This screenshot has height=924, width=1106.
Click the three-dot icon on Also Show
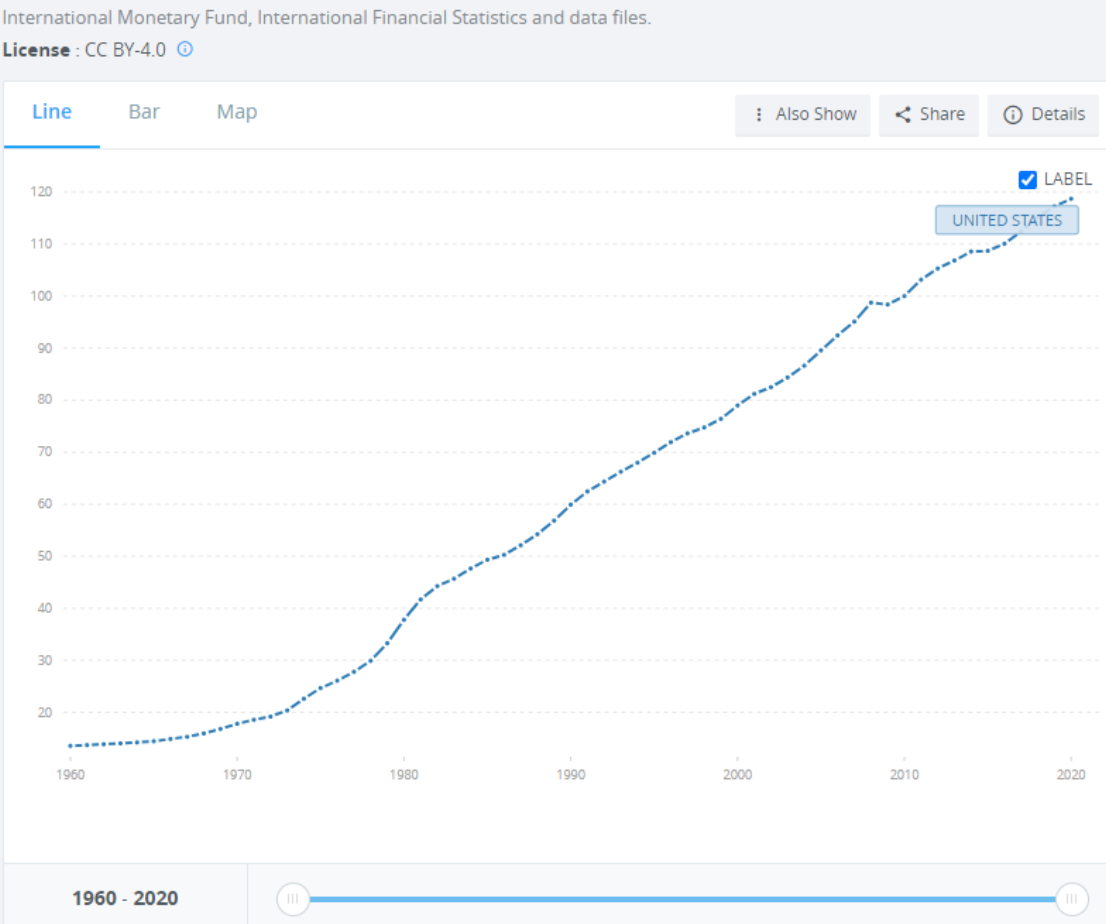click(758, 114)
